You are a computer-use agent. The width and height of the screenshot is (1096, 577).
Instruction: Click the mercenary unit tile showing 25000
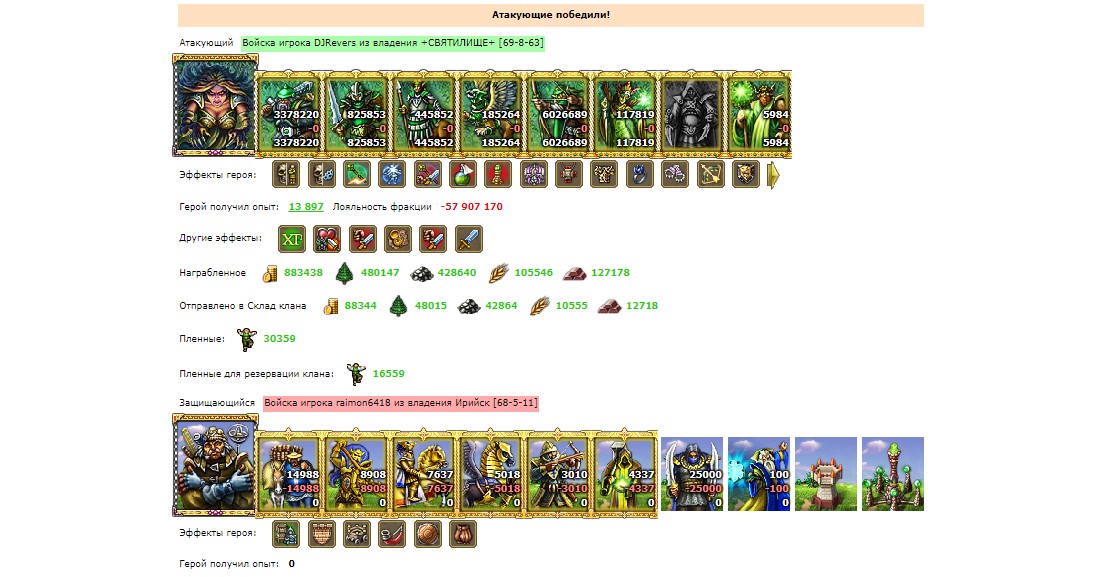692,473
